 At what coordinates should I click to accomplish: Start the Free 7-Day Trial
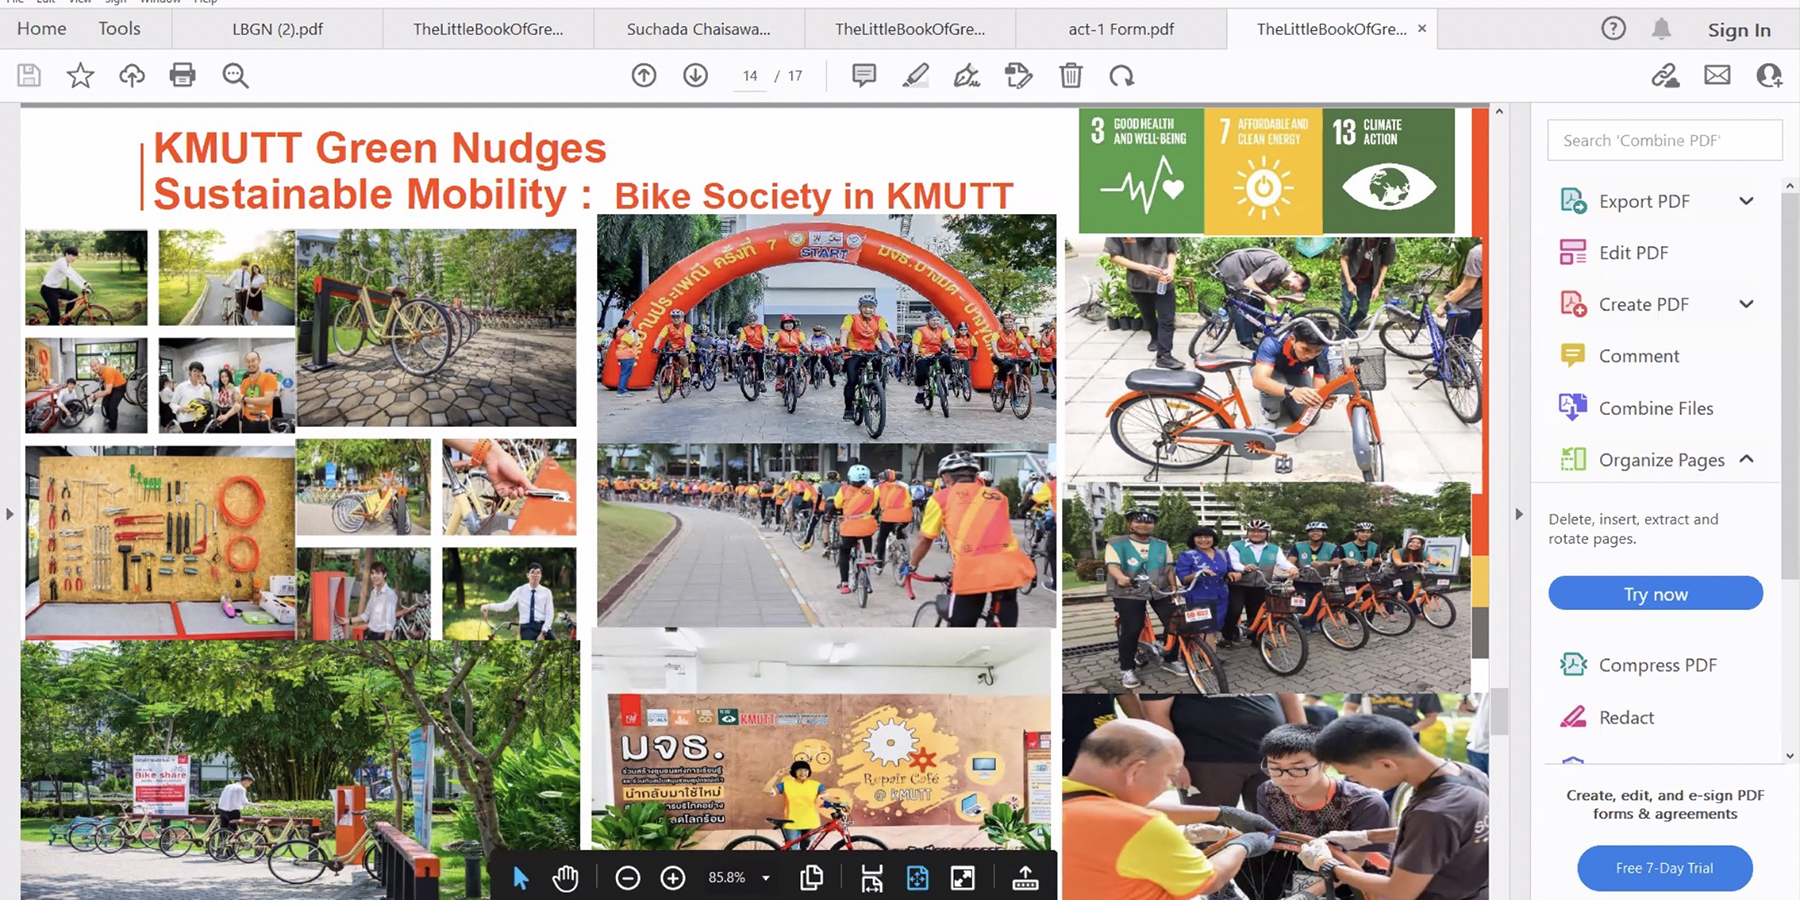pos(1663,868)
